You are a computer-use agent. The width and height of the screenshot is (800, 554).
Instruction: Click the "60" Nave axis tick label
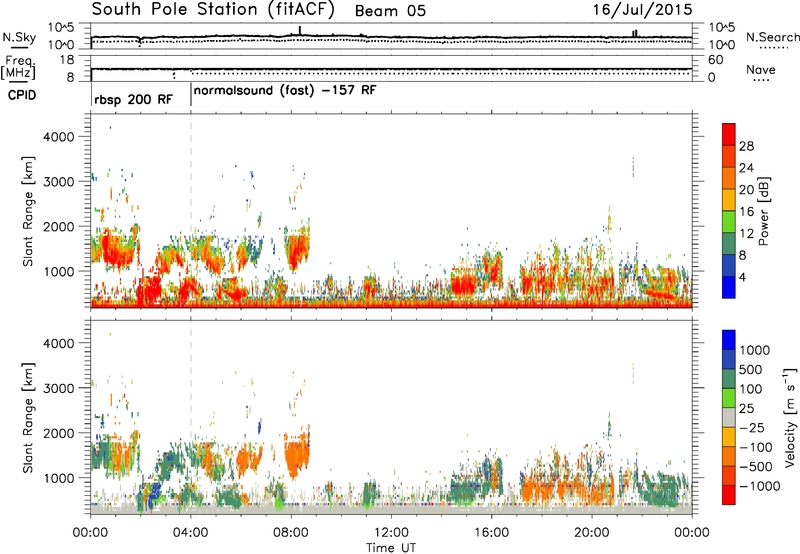coord(715,60)
